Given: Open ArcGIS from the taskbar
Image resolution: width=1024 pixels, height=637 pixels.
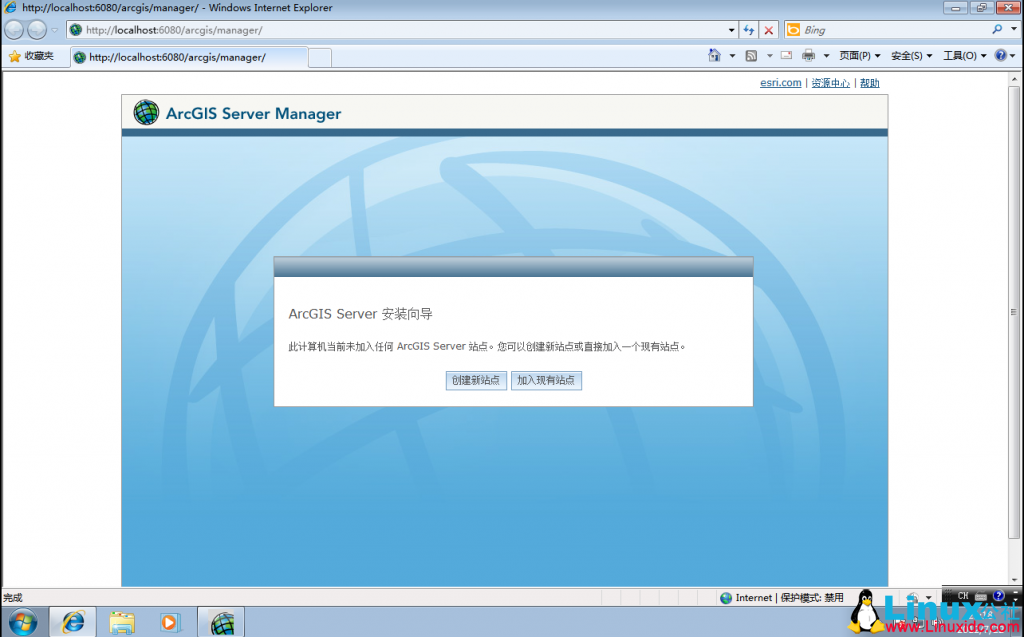Looking at the screenshot, I should tap(220, 620).
